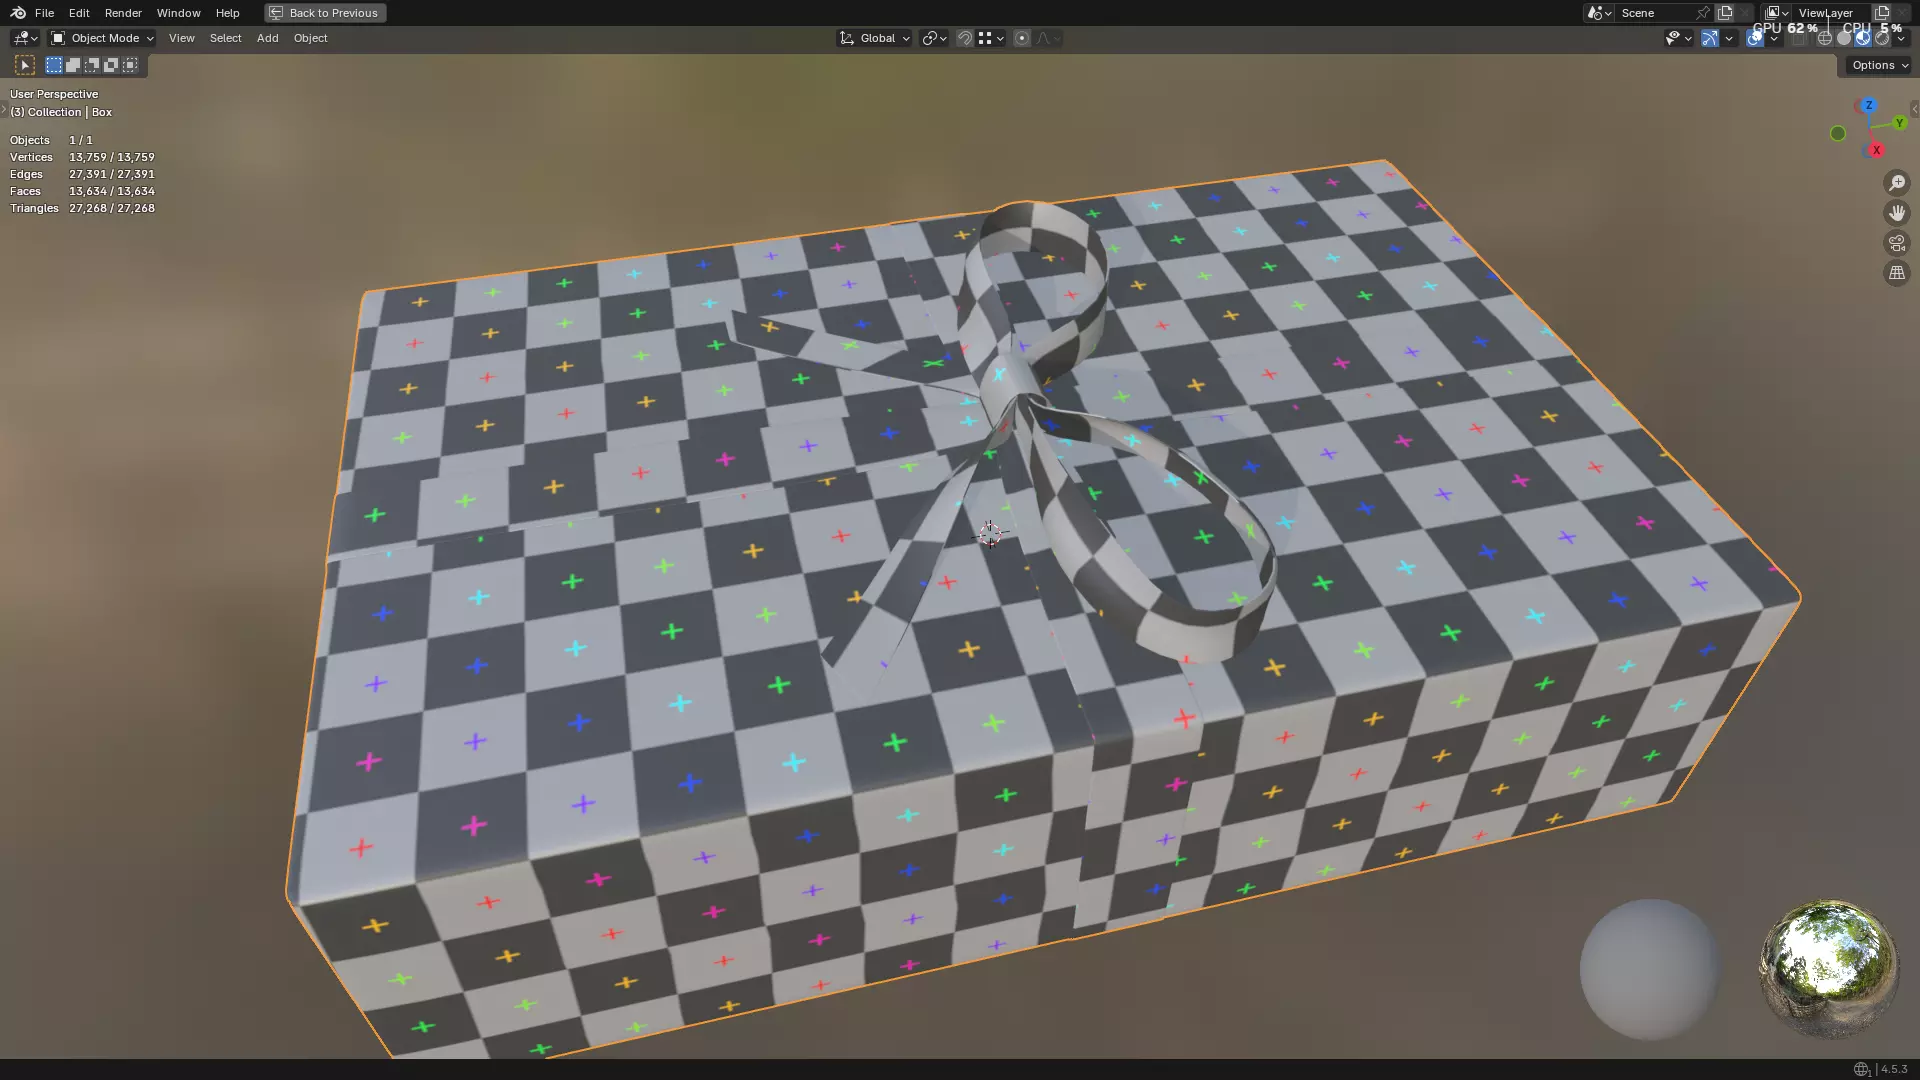Image resolution: width=1920 pixels, height=1080 pixels.
Task: Choose the Intersect selection mode
Action: tap(130, 65)
